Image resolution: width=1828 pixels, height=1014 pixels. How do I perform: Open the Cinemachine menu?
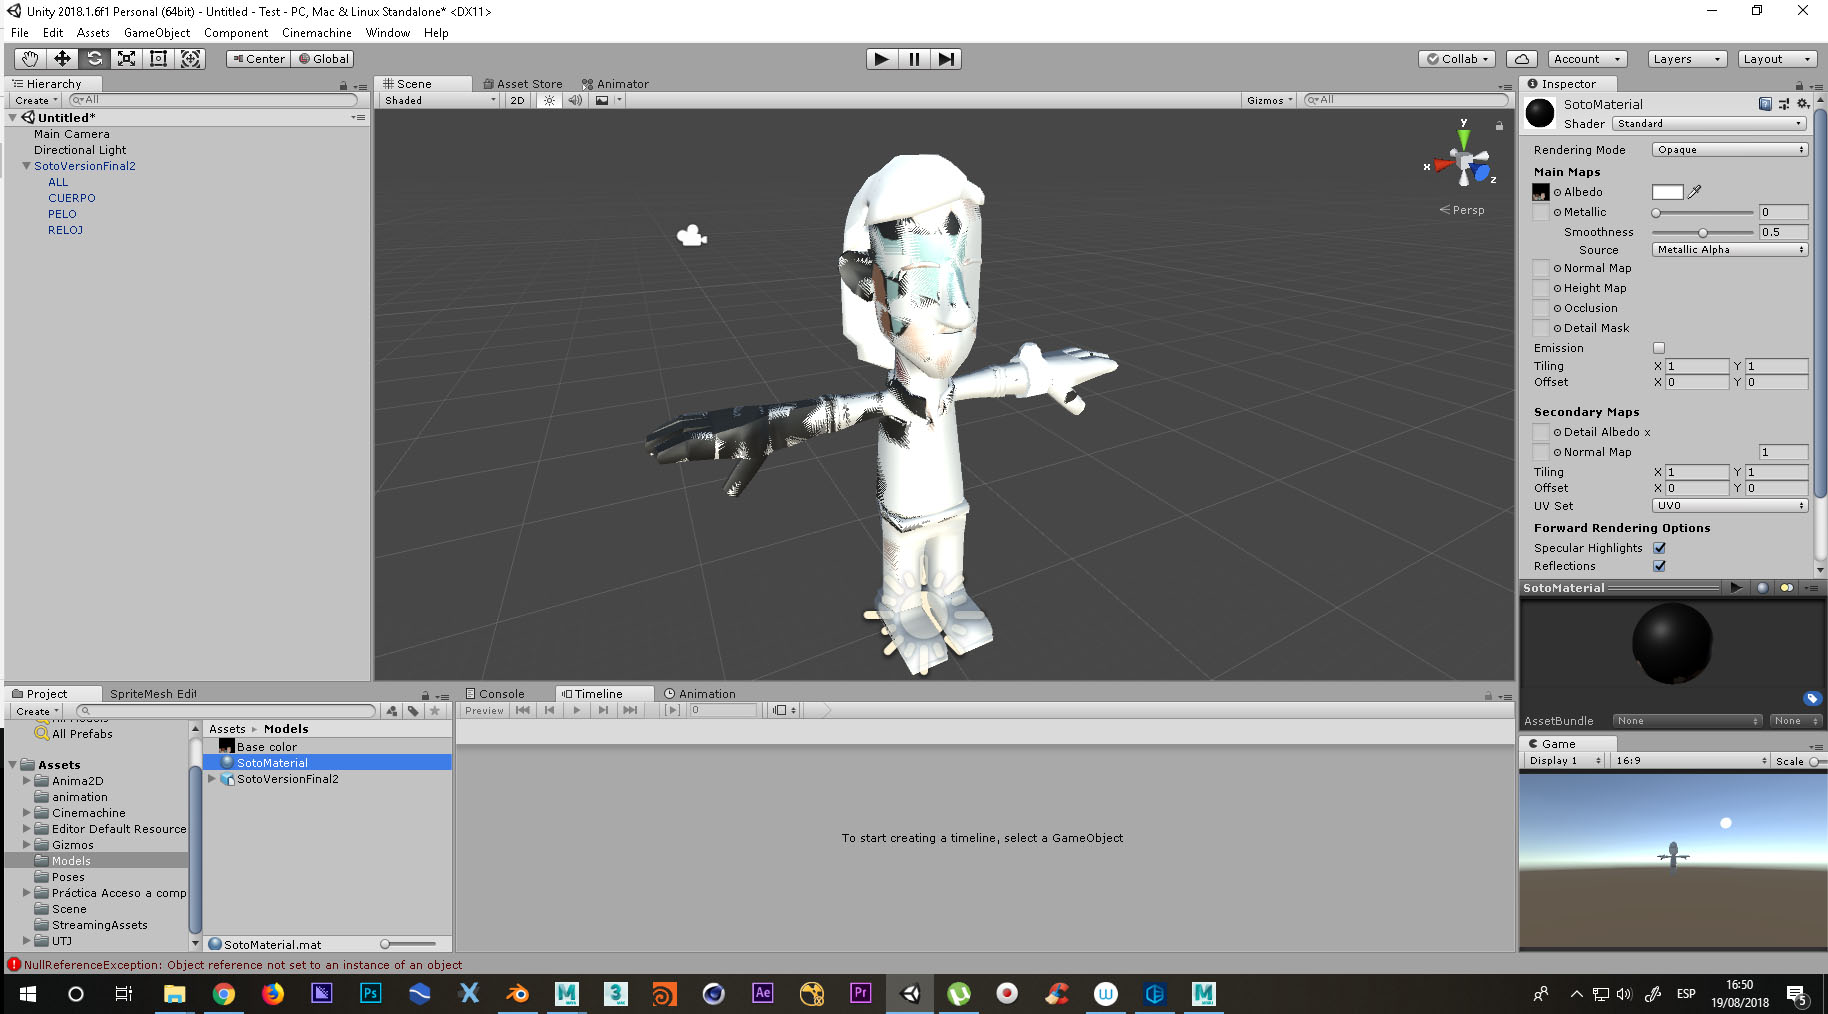(x=316, y=33)
